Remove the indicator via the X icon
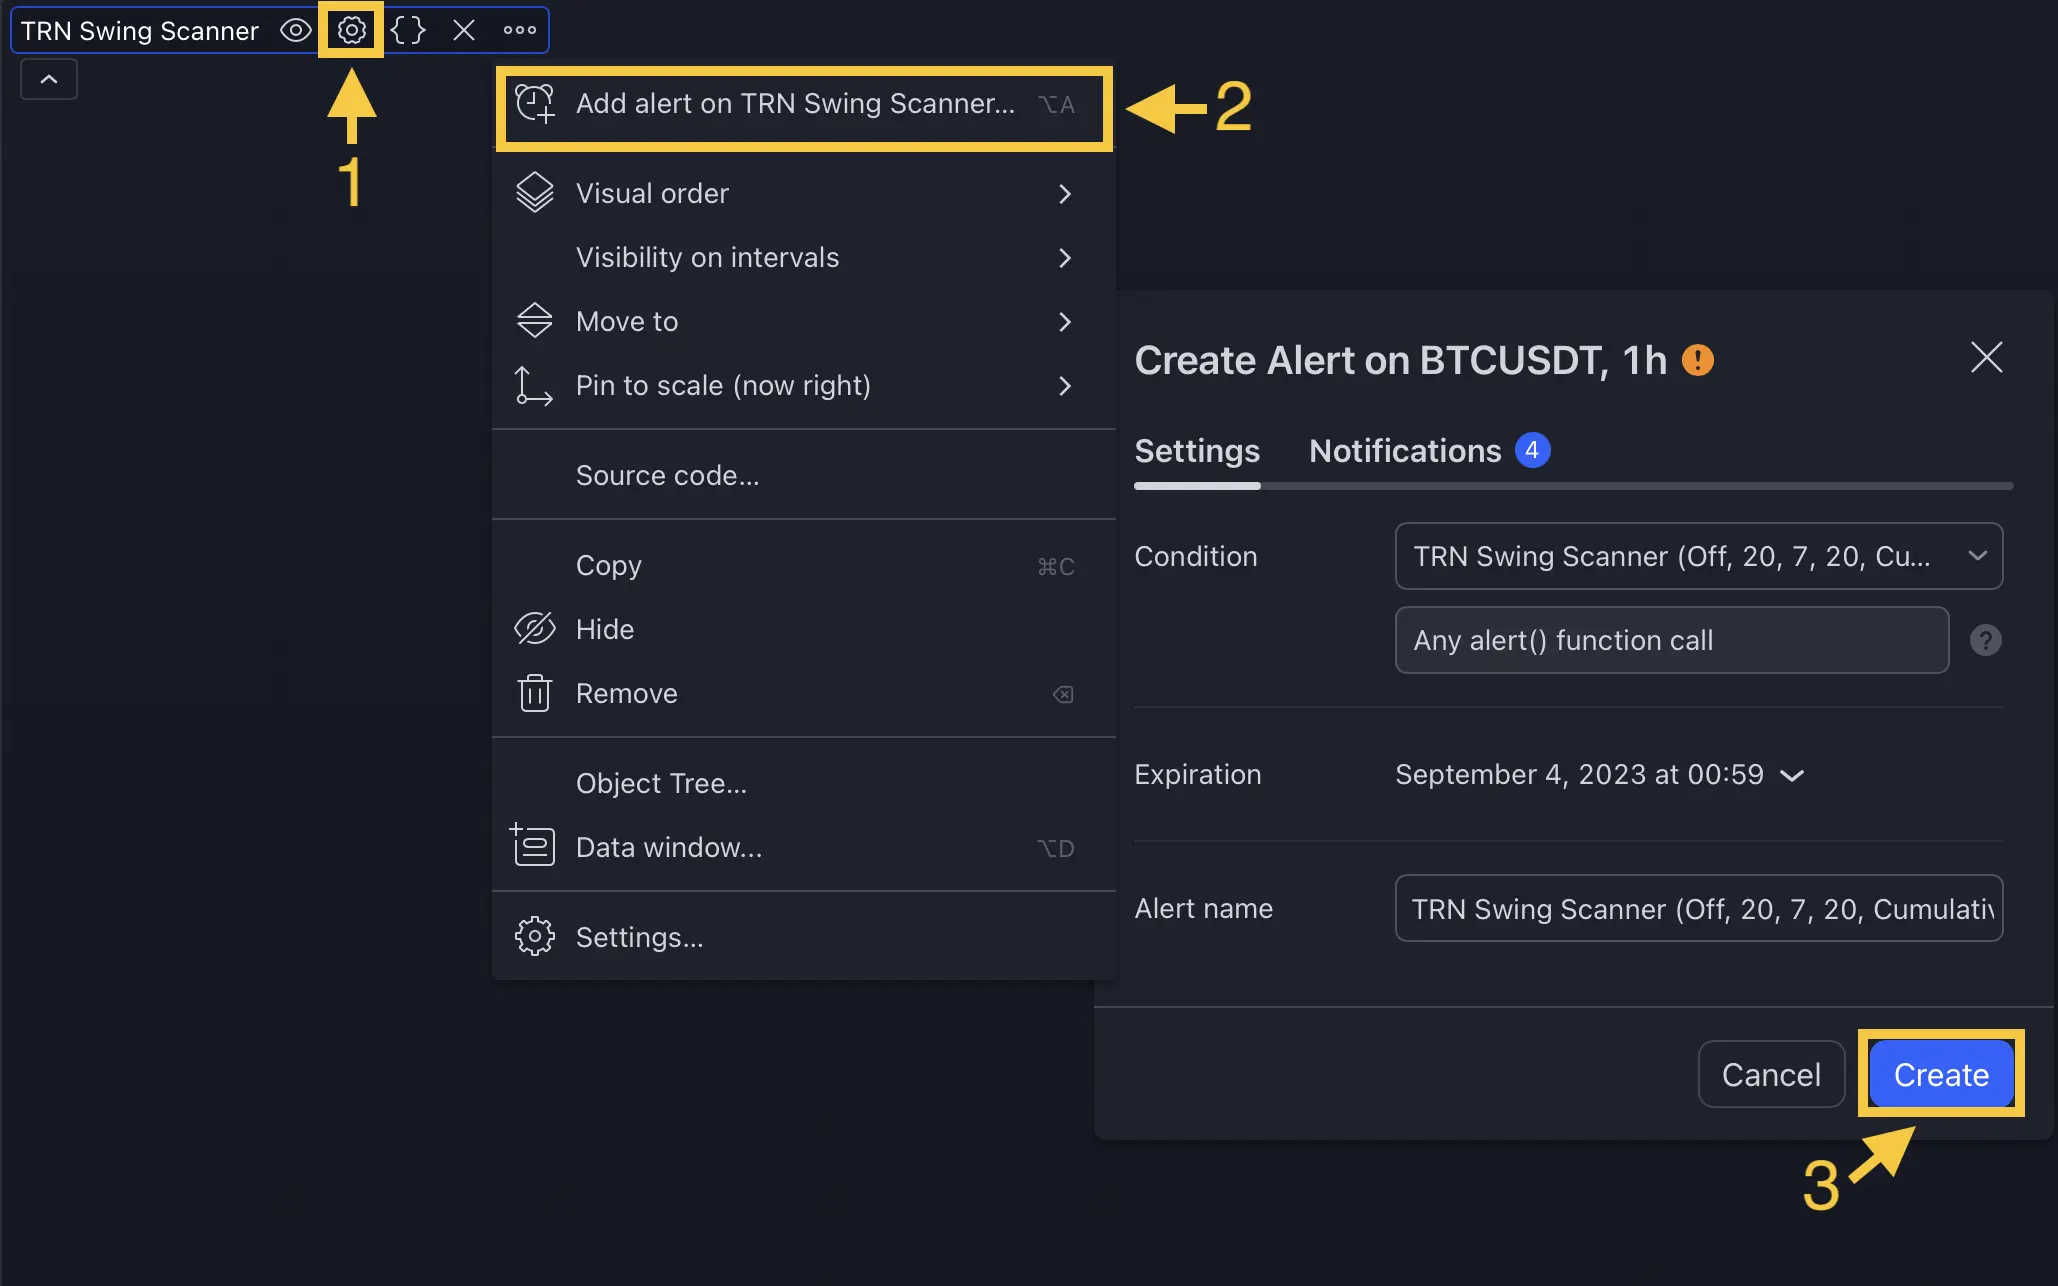The image size is (2058, 1286). [463, 30]
